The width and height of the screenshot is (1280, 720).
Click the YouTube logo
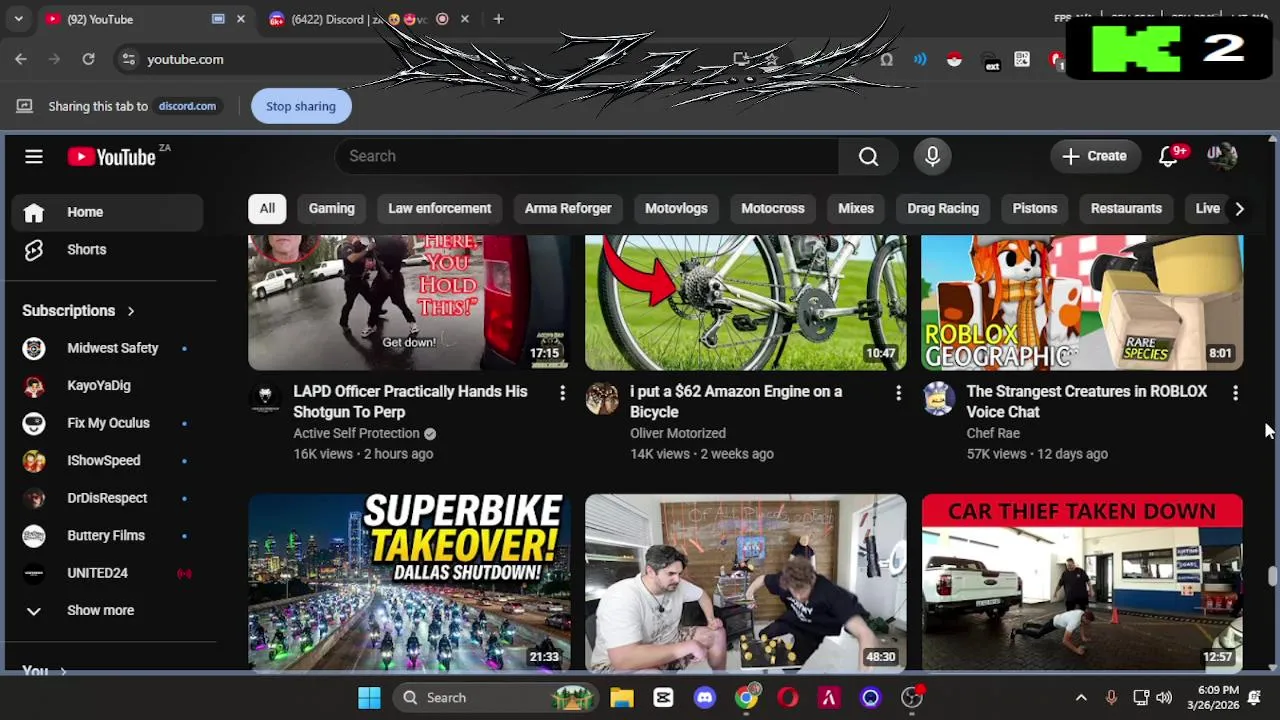[x=111, y=157]
